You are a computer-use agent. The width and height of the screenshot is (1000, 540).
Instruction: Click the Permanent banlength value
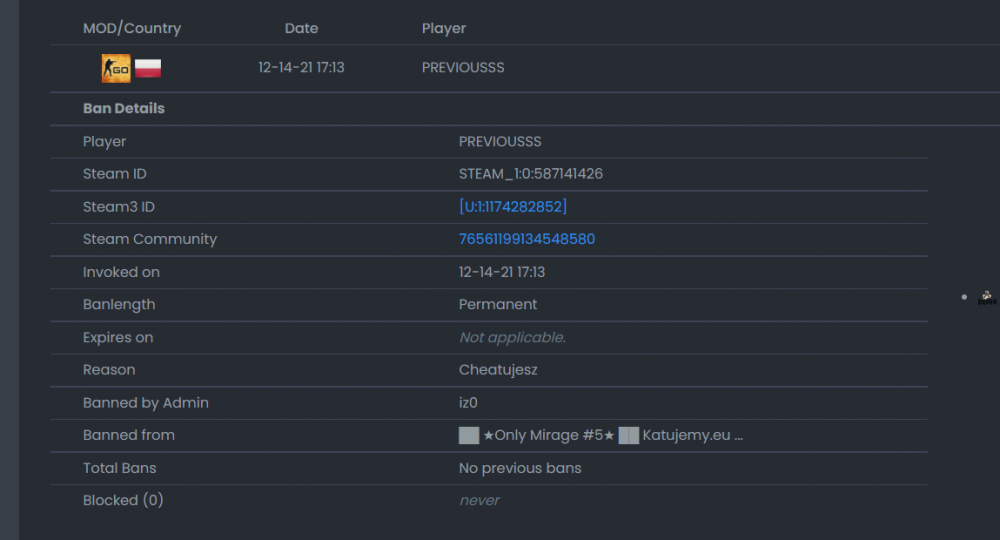click(x=498, y=305)
